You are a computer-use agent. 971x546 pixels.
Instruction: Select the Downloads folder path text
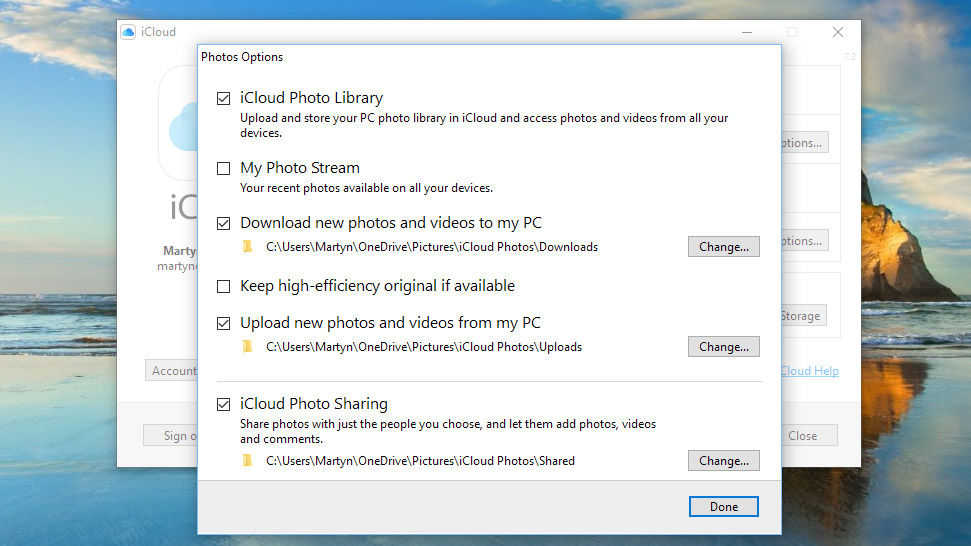click(432, 247)
